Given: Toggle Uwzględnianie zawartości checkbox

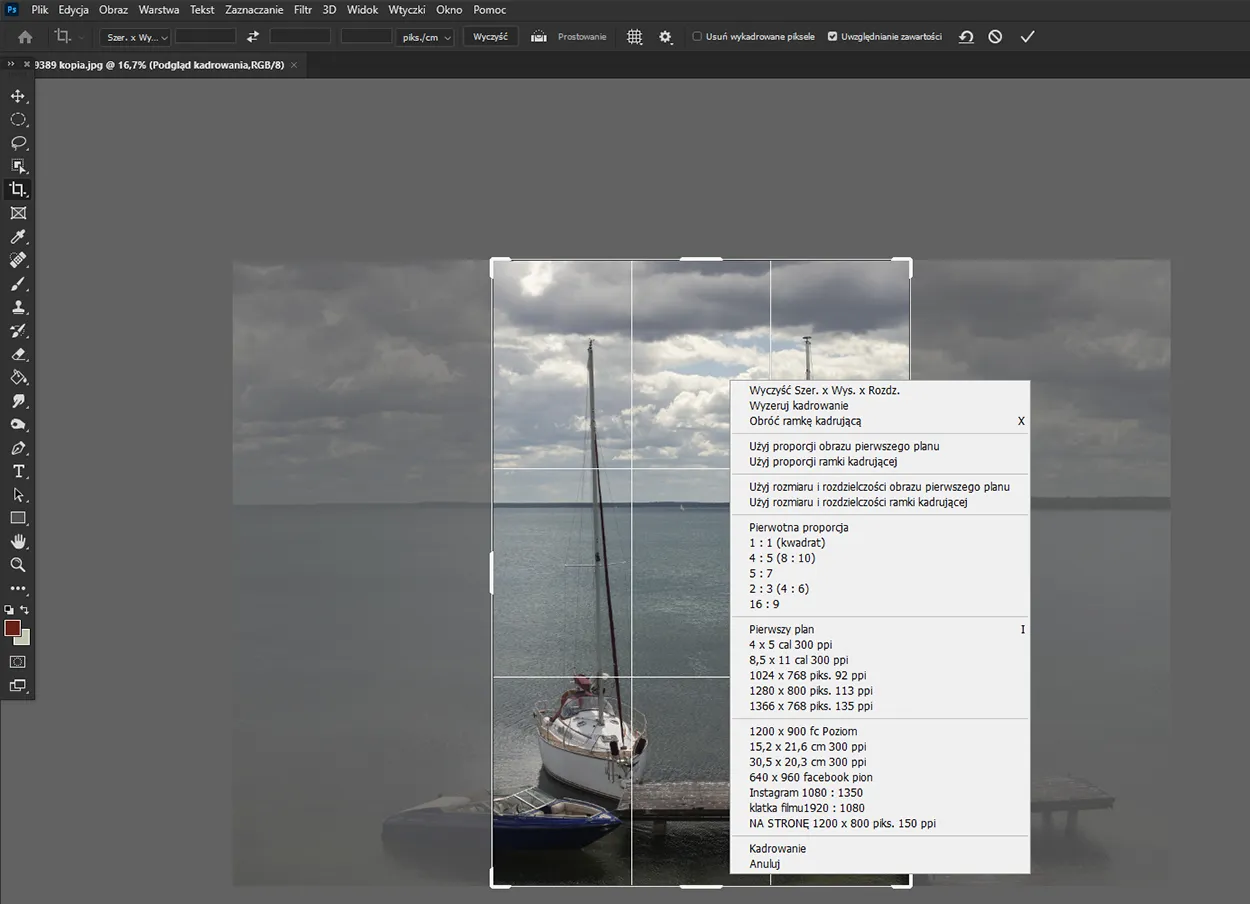Looking at the screenshot, I should (x=832, y=37).
